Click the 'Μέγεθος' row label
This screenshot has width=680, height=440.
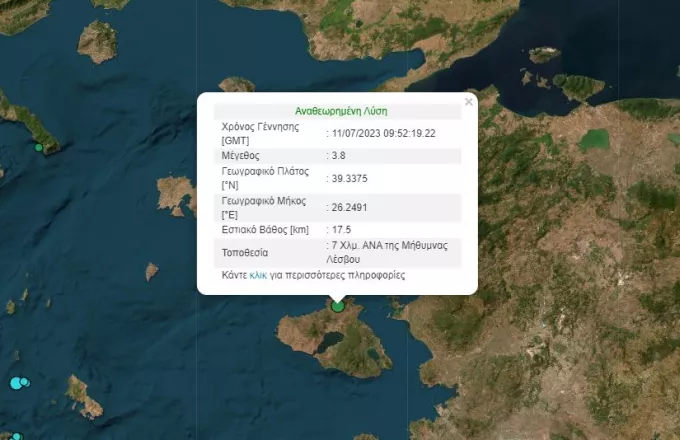tap(240, 156)
